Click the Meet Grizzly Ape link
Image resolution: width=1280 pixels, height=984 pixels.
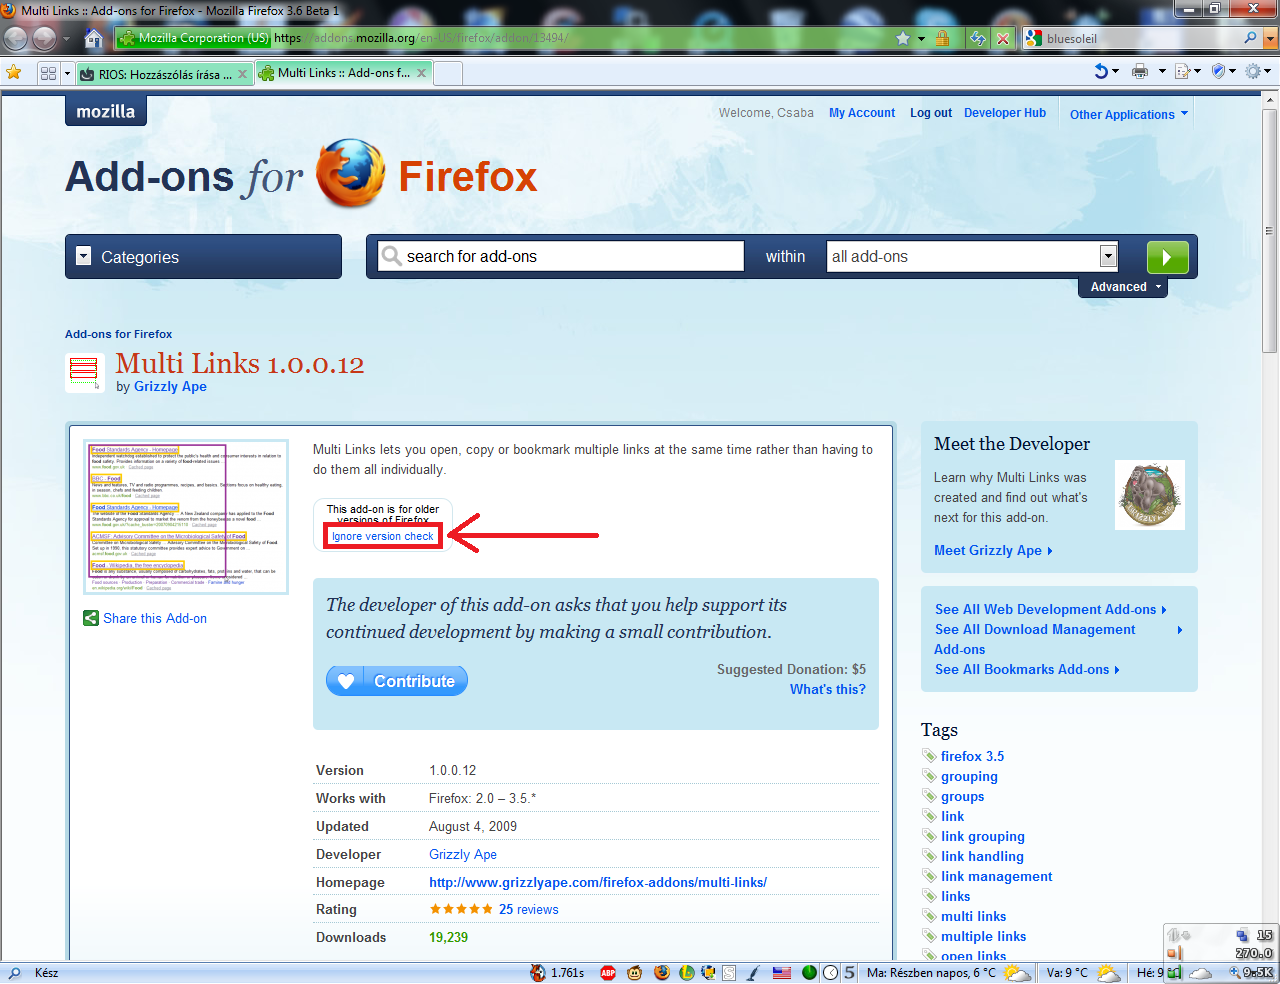[993, 550]
